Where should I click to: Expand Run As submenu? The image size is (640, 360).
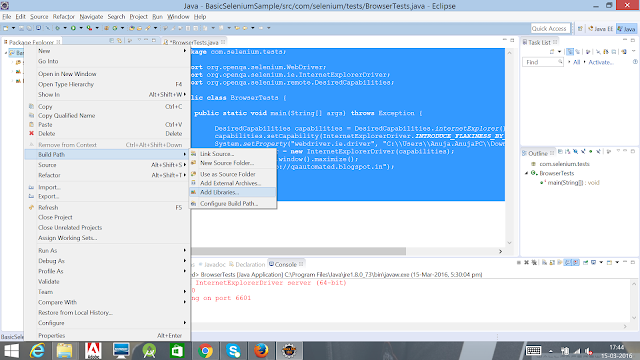click(107, 251)
